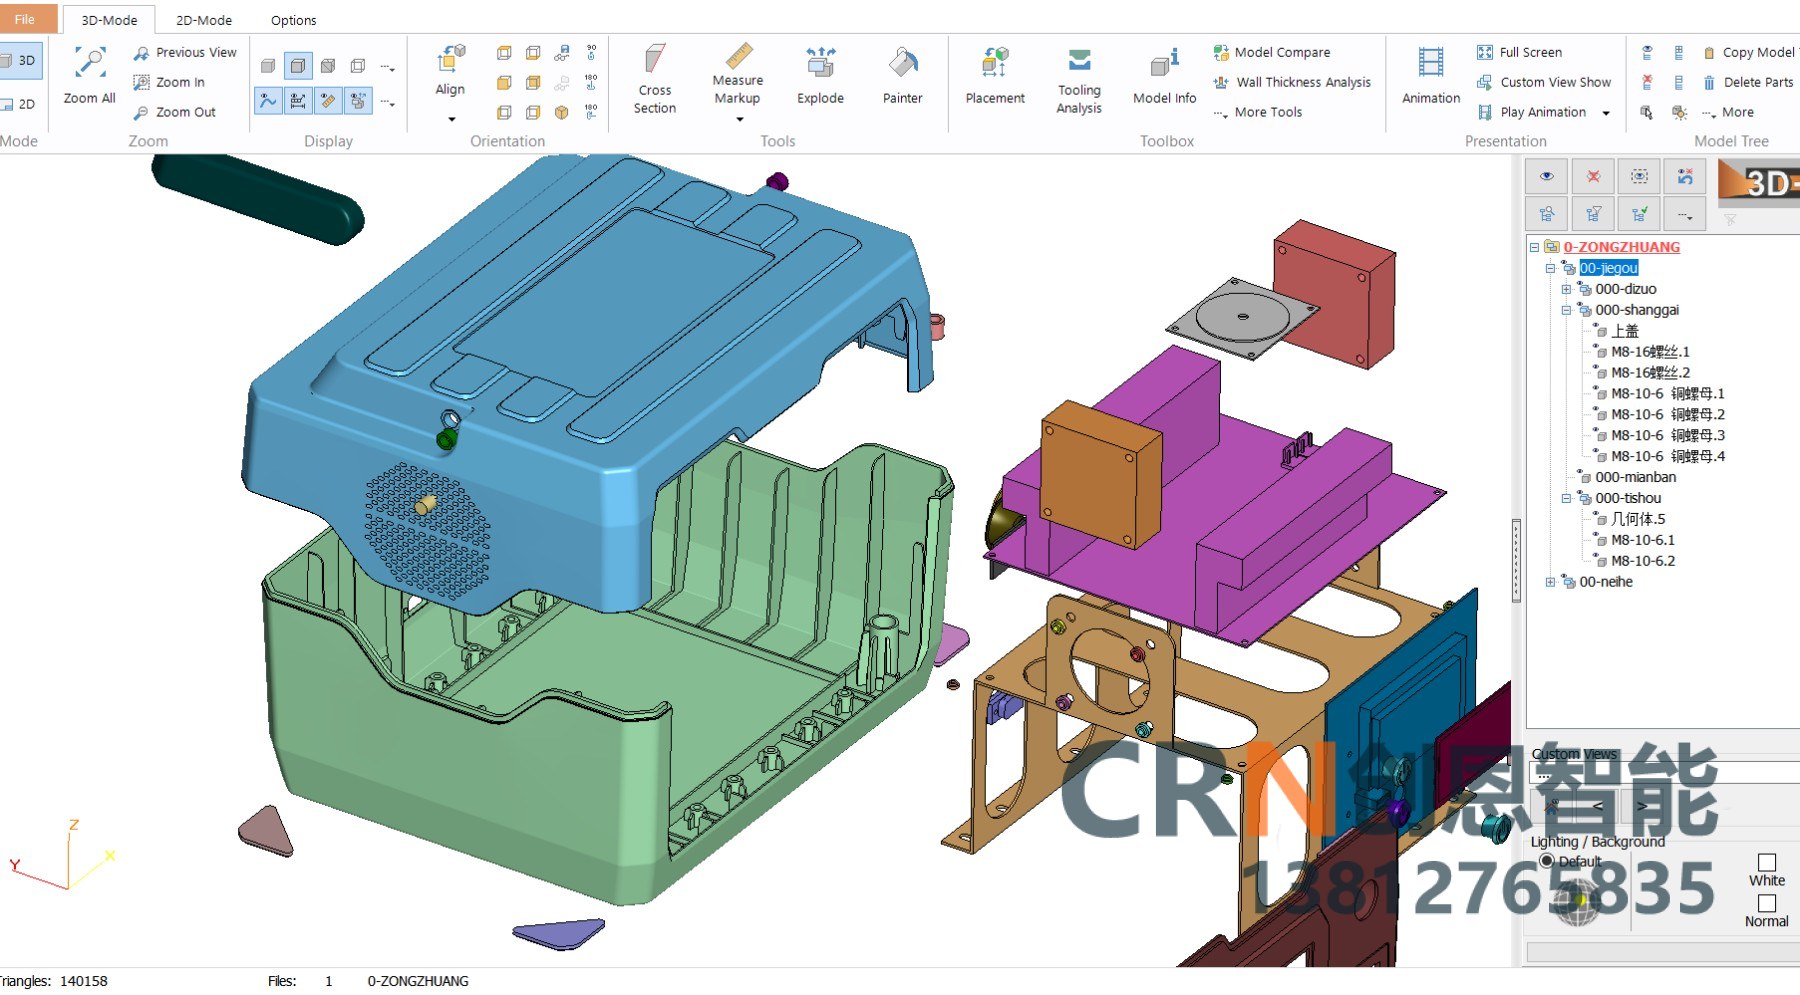Select the M8-10-6.1 part in tree
Viewport: 1800px width, 995px height.
[1642, 540]
